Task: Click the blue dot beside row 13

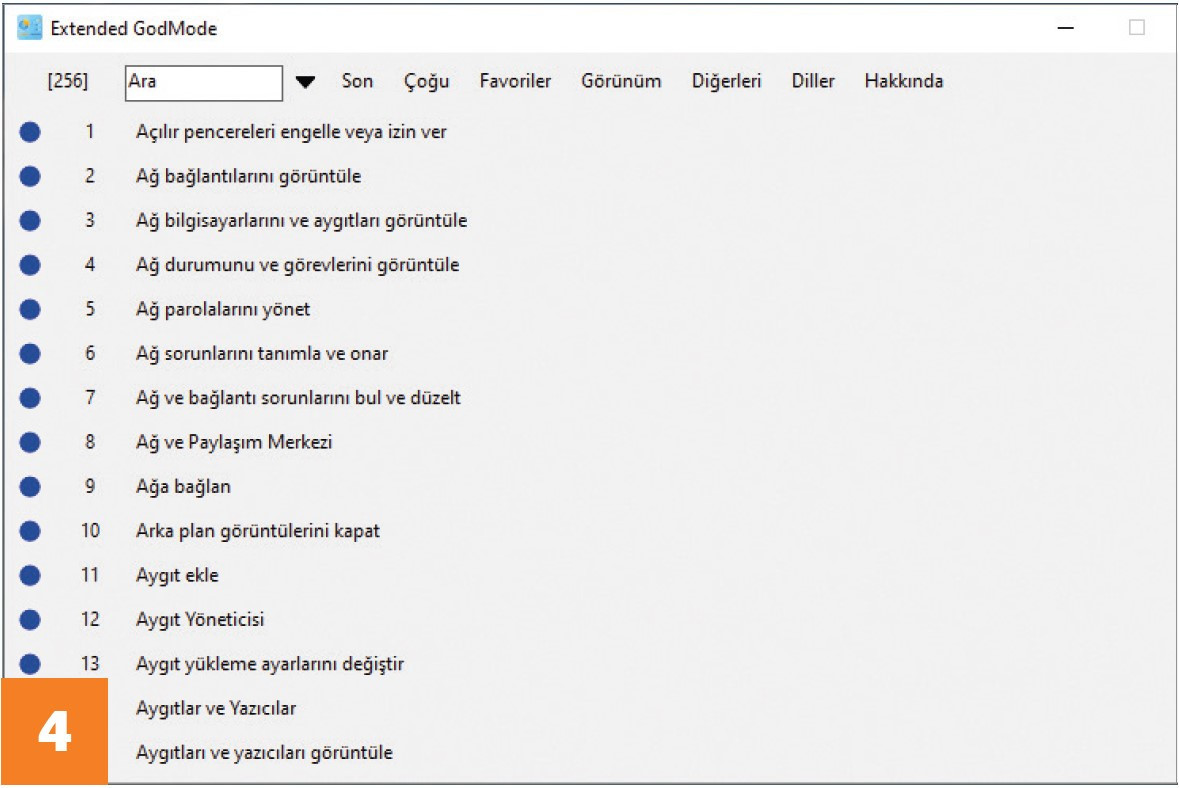Action: (30, 665)
